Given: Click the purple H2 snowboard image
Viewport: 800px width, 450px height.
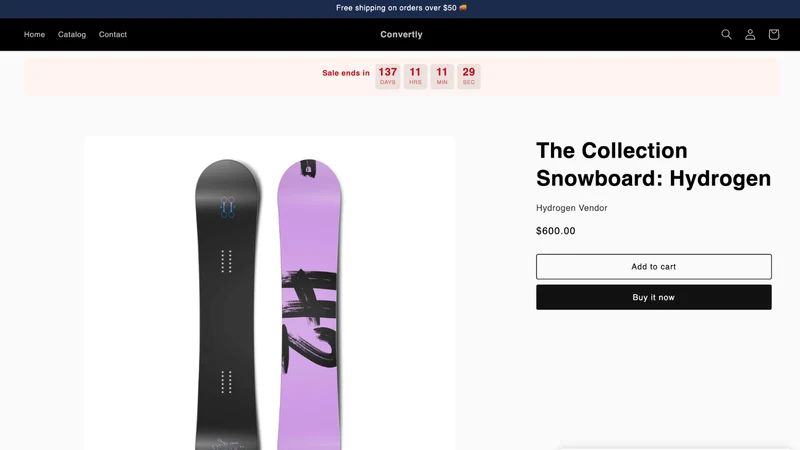Looking at the screenshot, I should coord(309,306).
